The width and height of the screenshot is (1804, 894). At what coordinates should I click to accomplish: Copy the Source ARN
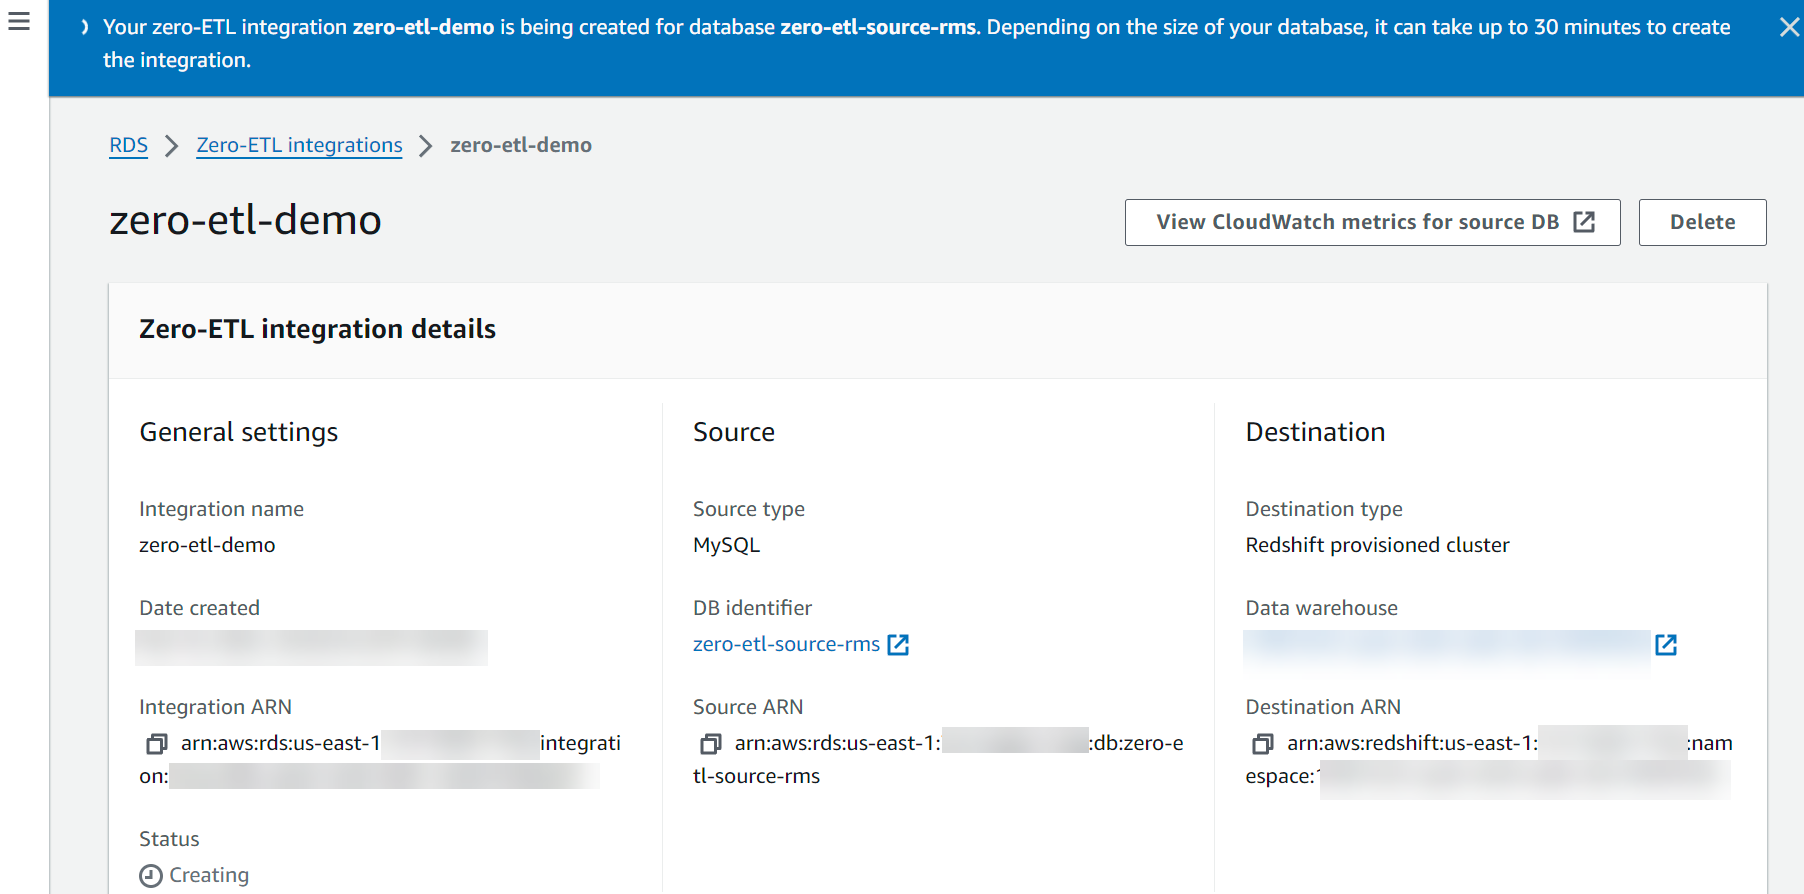tap(711, 744)
